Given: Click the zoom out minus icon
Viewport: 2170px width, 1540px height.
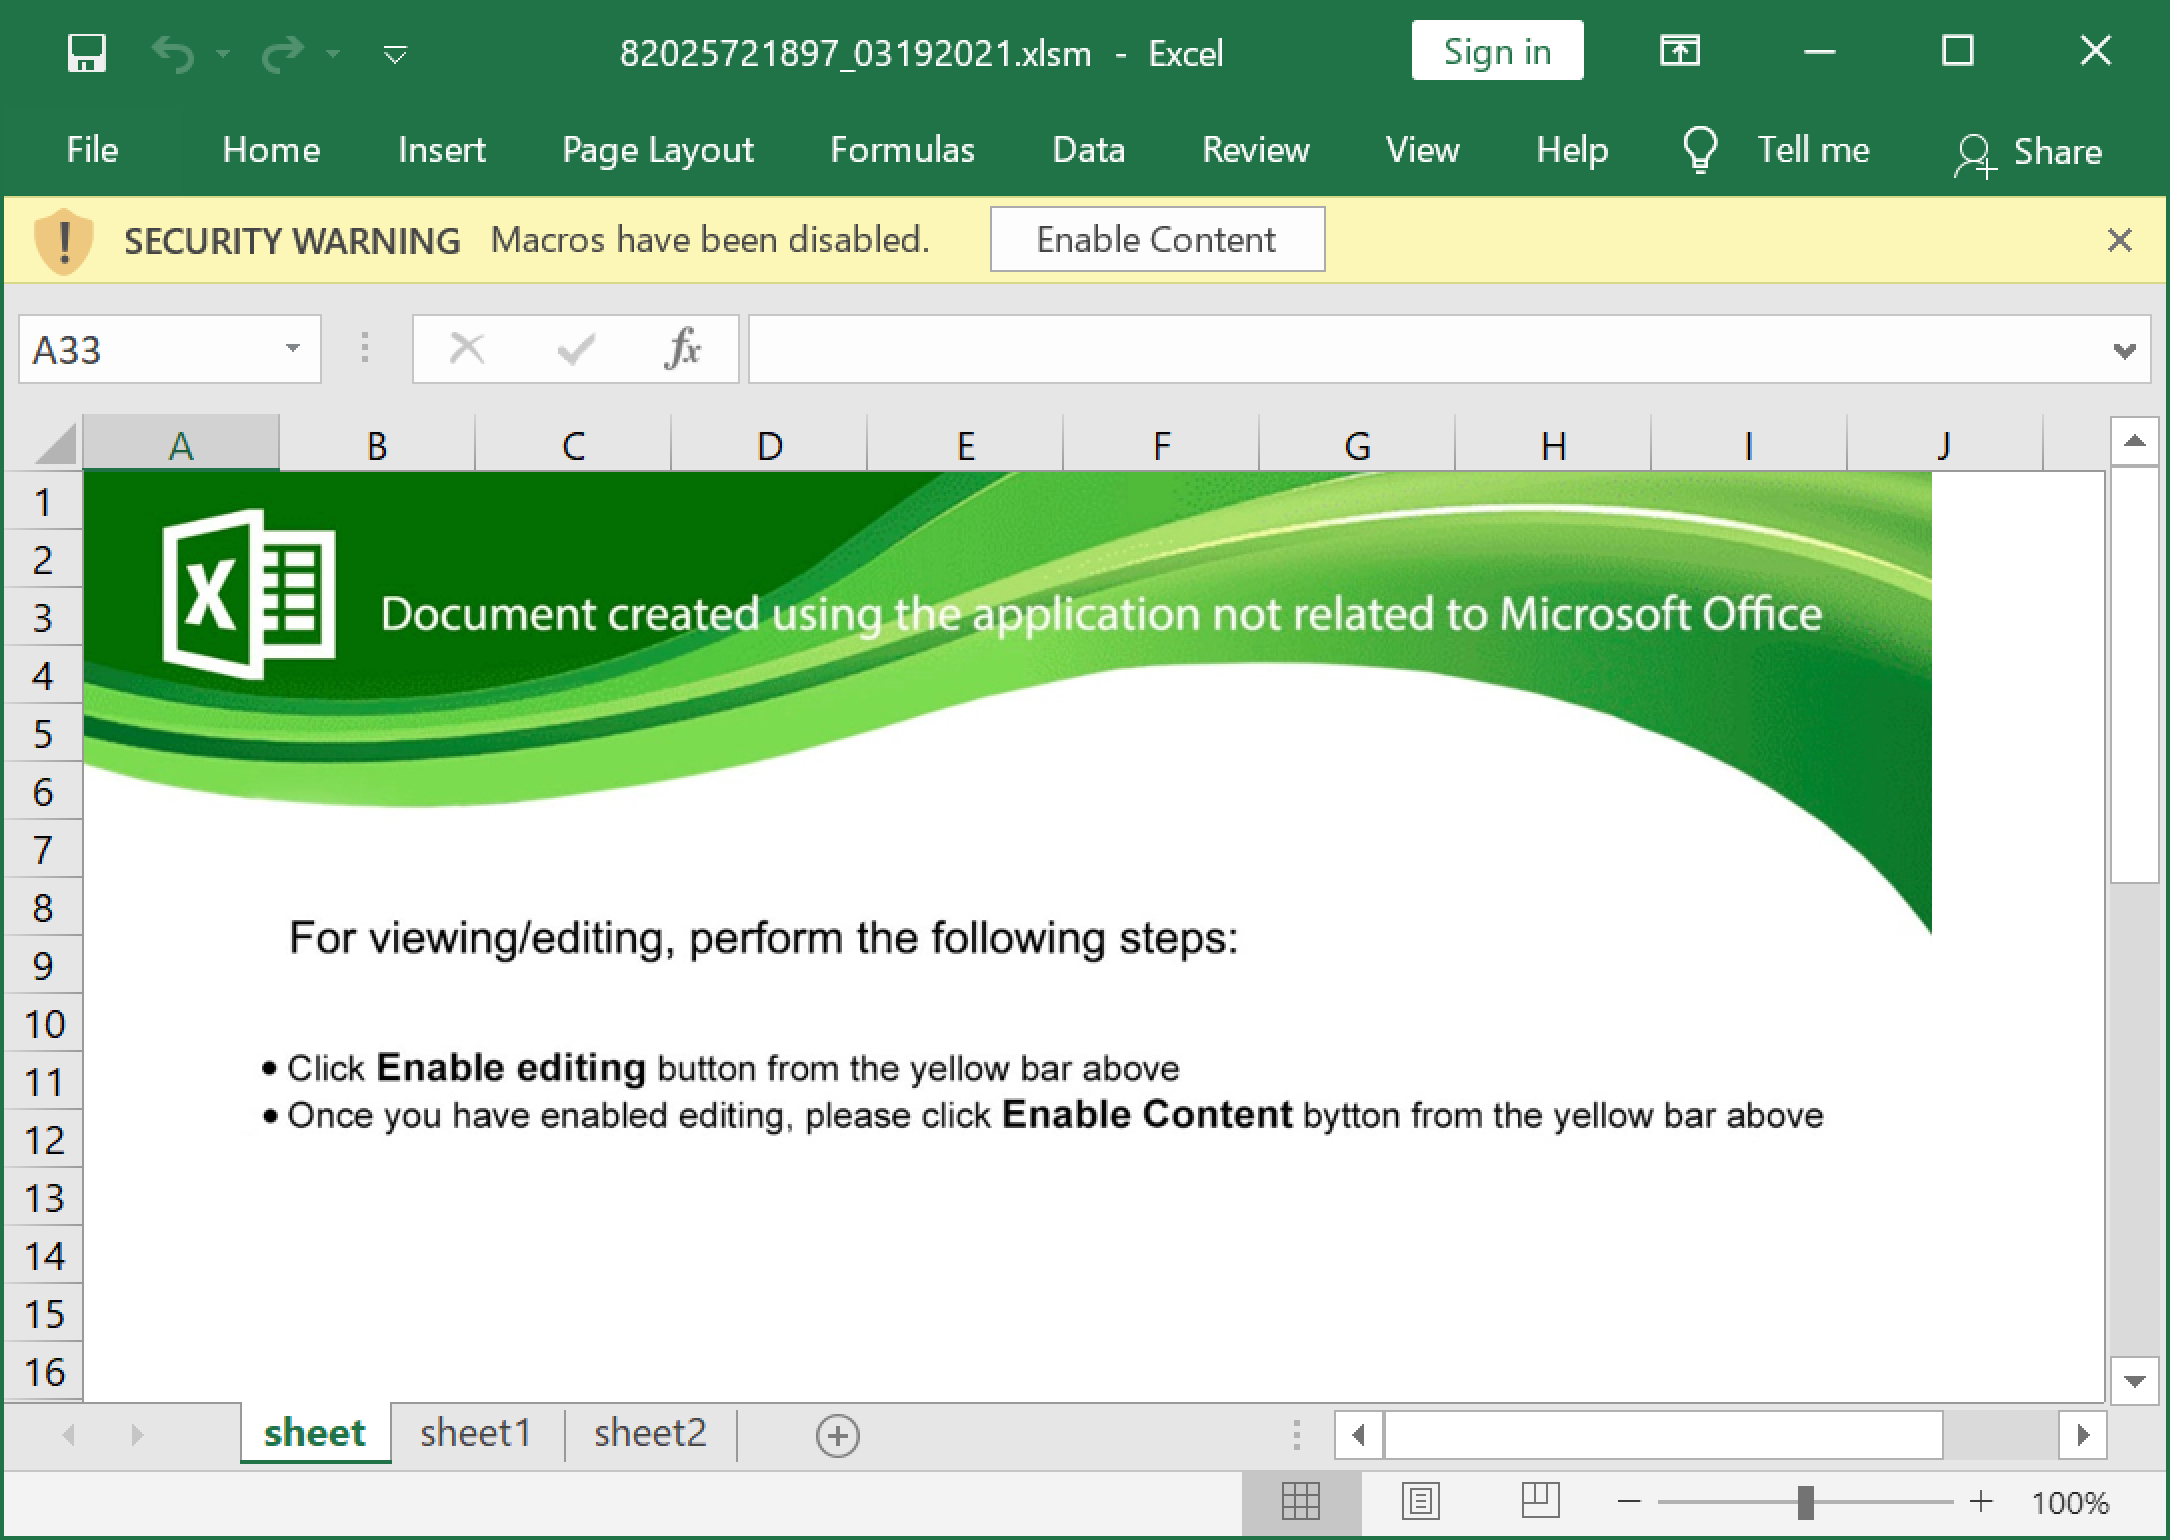Looking at the screenshot, I should click(1629, 1501).
